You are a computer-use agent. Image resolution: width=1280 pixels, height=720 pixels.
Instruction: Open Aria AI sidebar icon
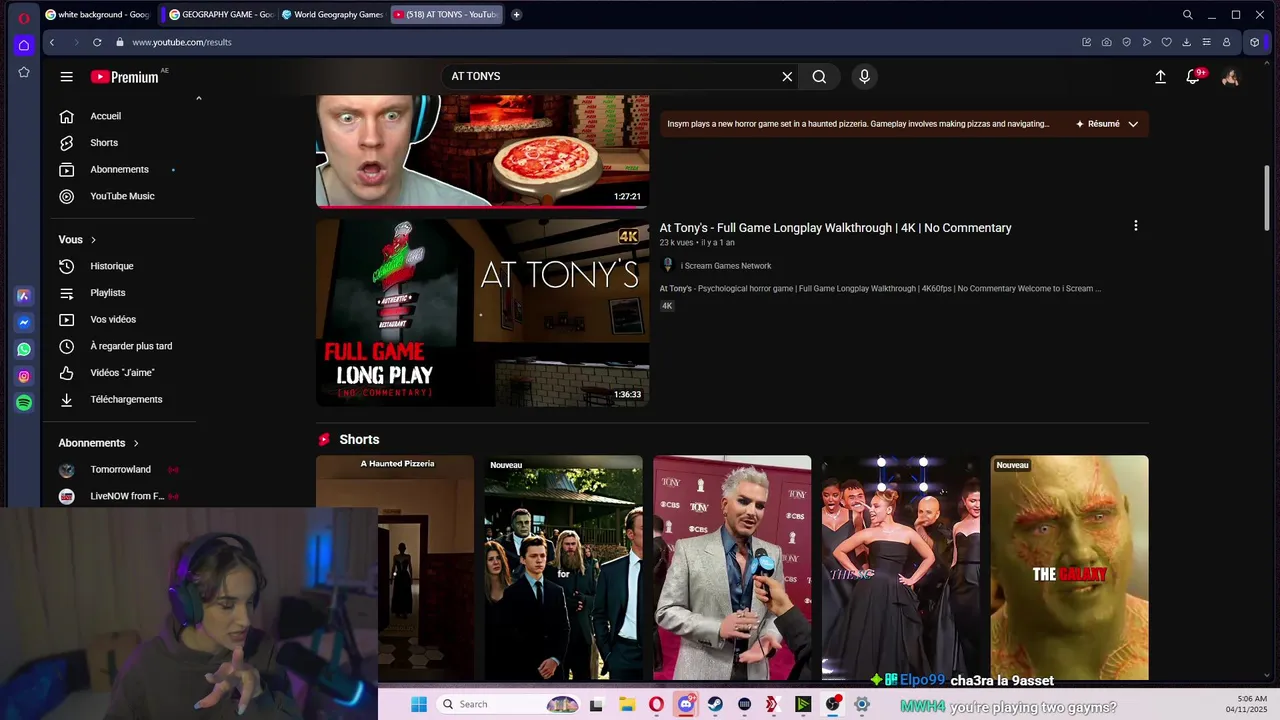(x=24, y=296)
